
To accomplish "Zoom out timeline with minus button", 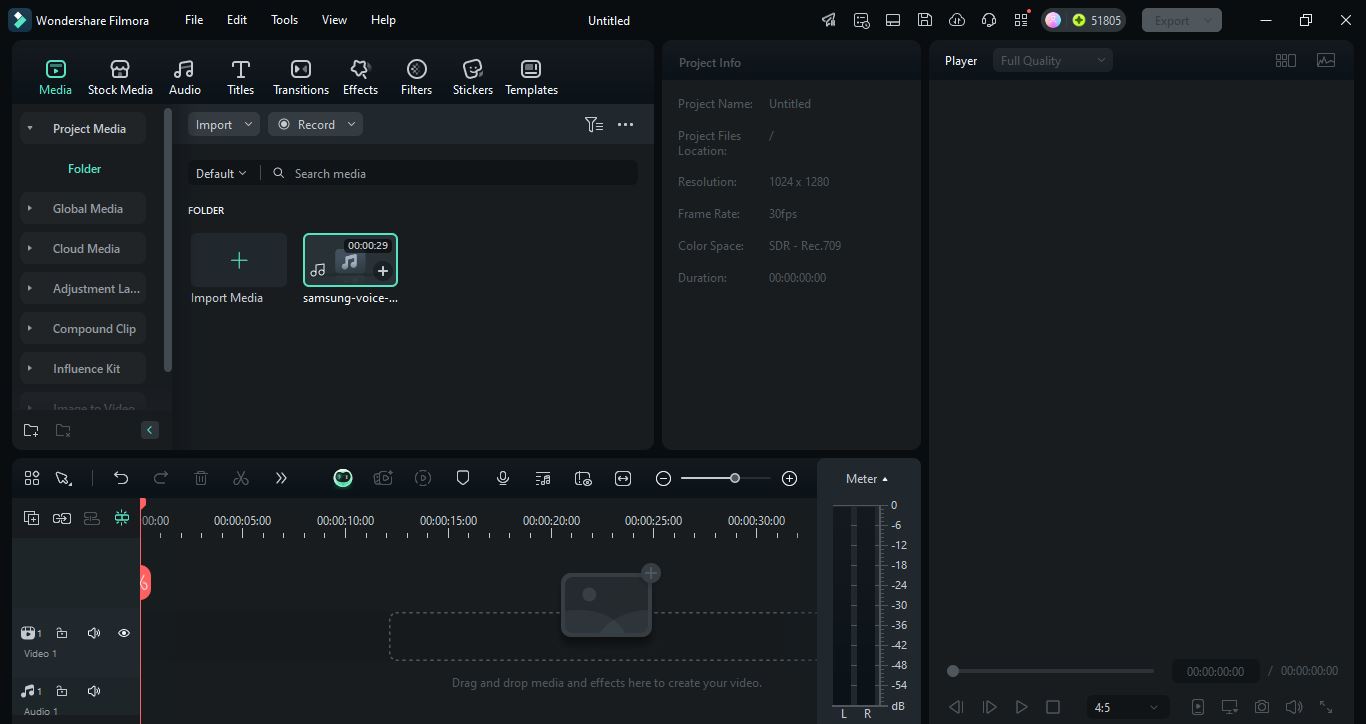I will coord(663,478).
